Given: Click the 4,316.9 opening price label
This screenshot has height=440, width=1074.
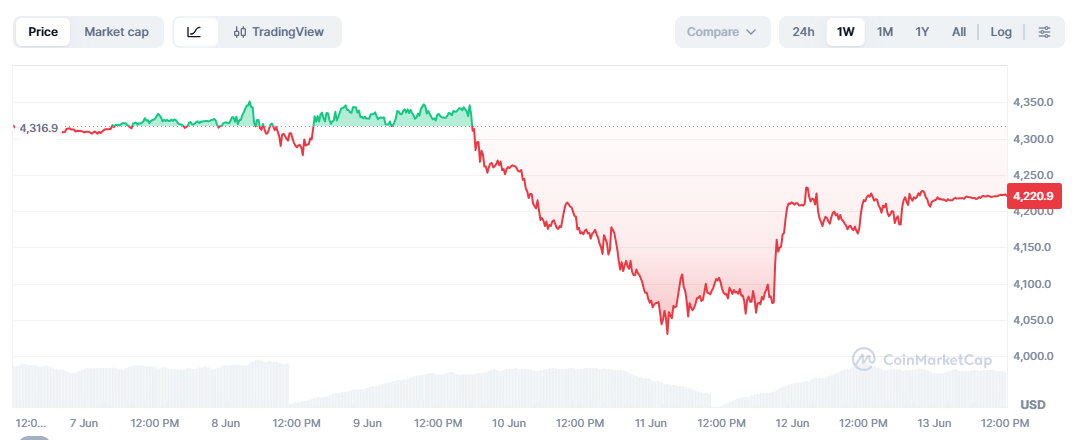Looking at the screenshot, I should (39, 128).
